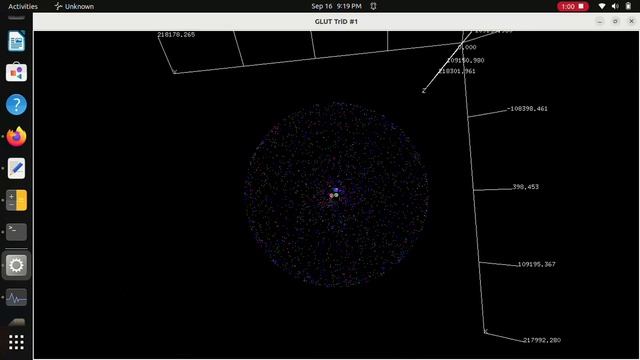Click the notification bell icon
Image resolution: width=640 pixels, height=360 pixels.
click(x=373, y=6)
